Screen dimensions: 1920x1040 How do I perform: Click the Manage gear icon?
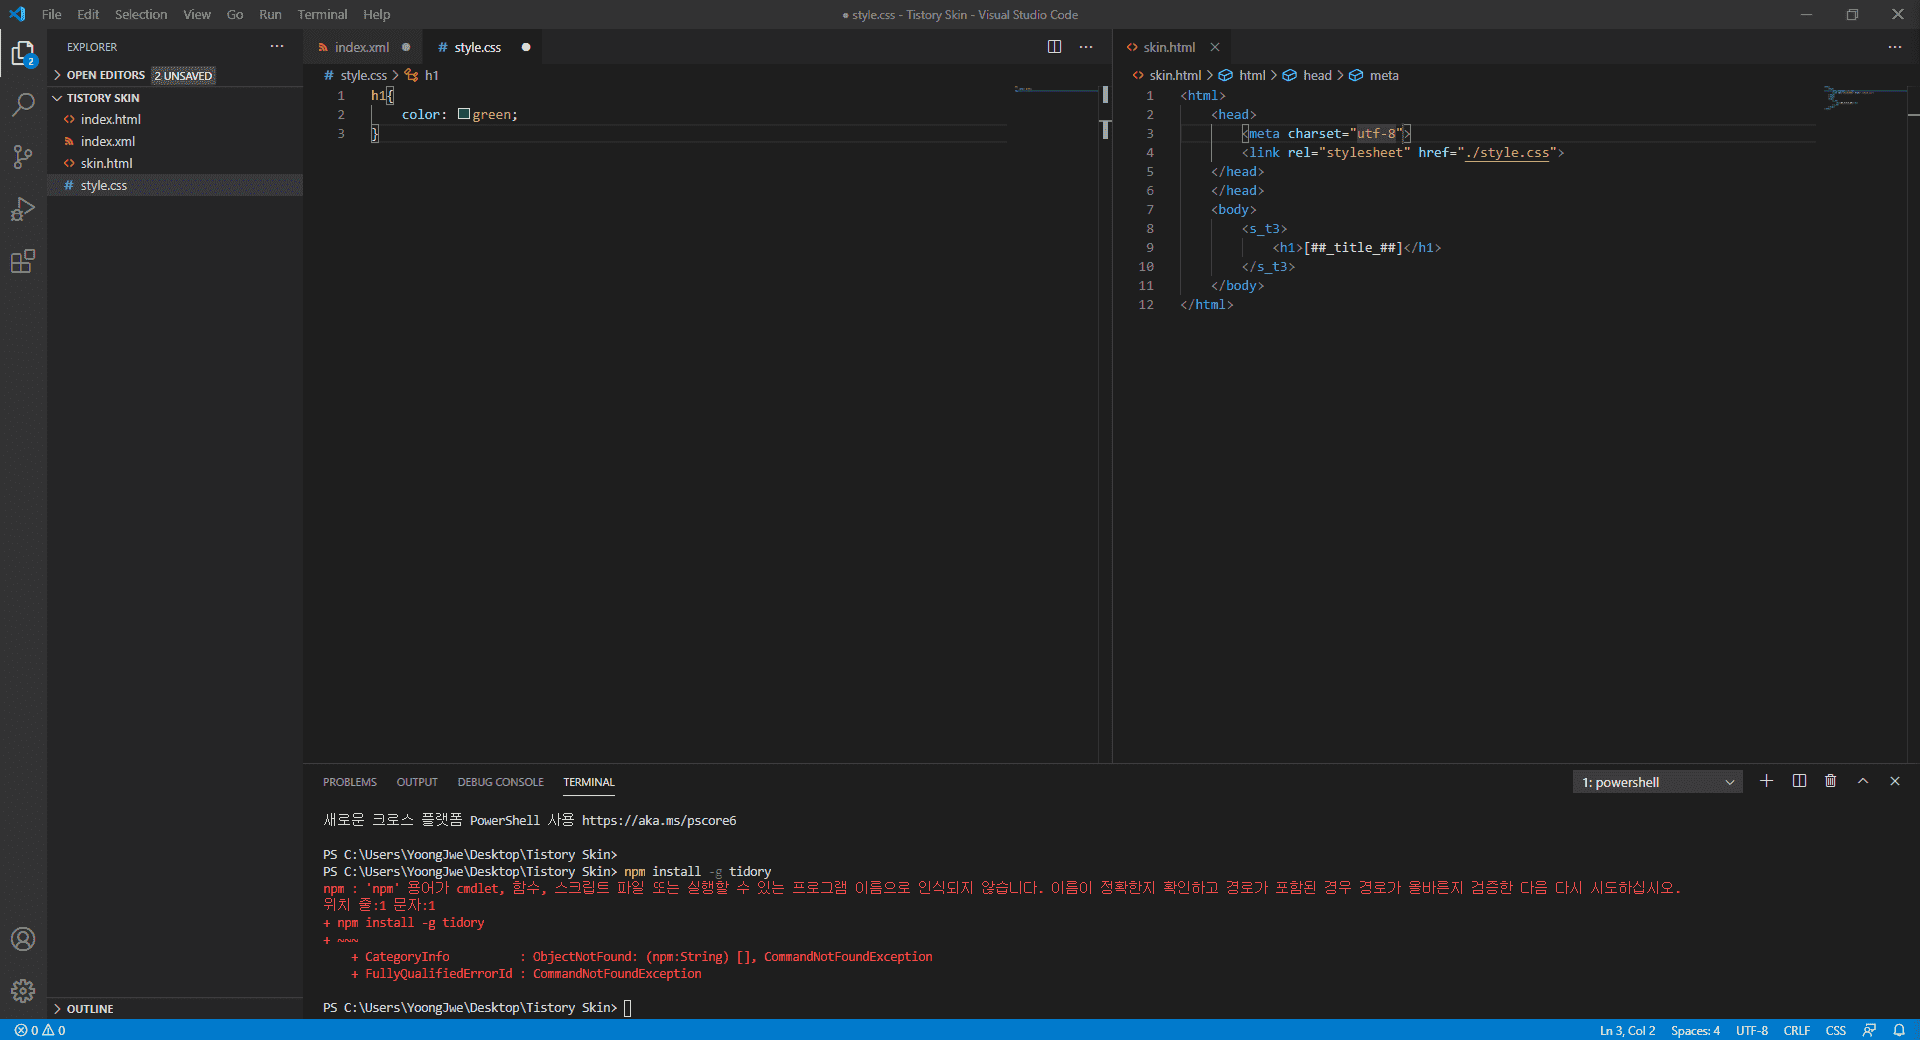point(23,990)
